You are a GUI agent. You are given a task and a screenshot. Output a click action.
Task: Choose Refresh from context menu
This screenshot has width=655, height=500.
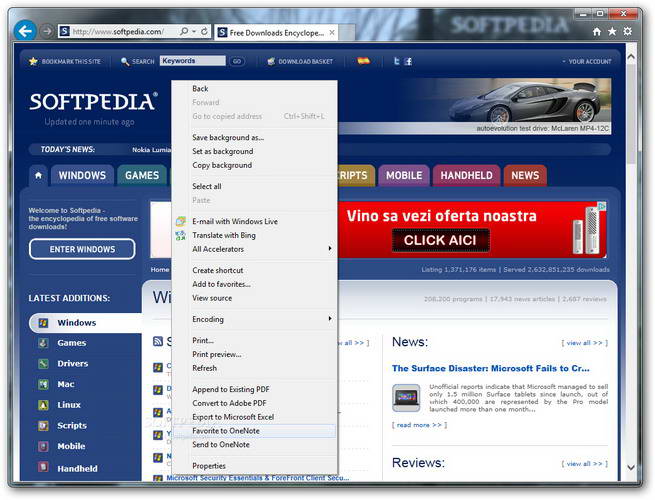tap(255, 368)
